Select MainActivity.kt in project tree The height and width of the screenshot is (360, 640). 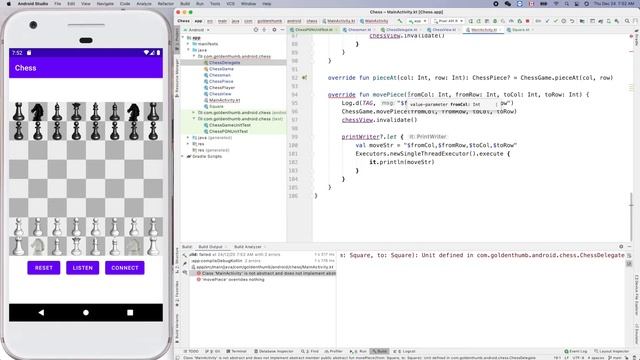pos(224,100)
